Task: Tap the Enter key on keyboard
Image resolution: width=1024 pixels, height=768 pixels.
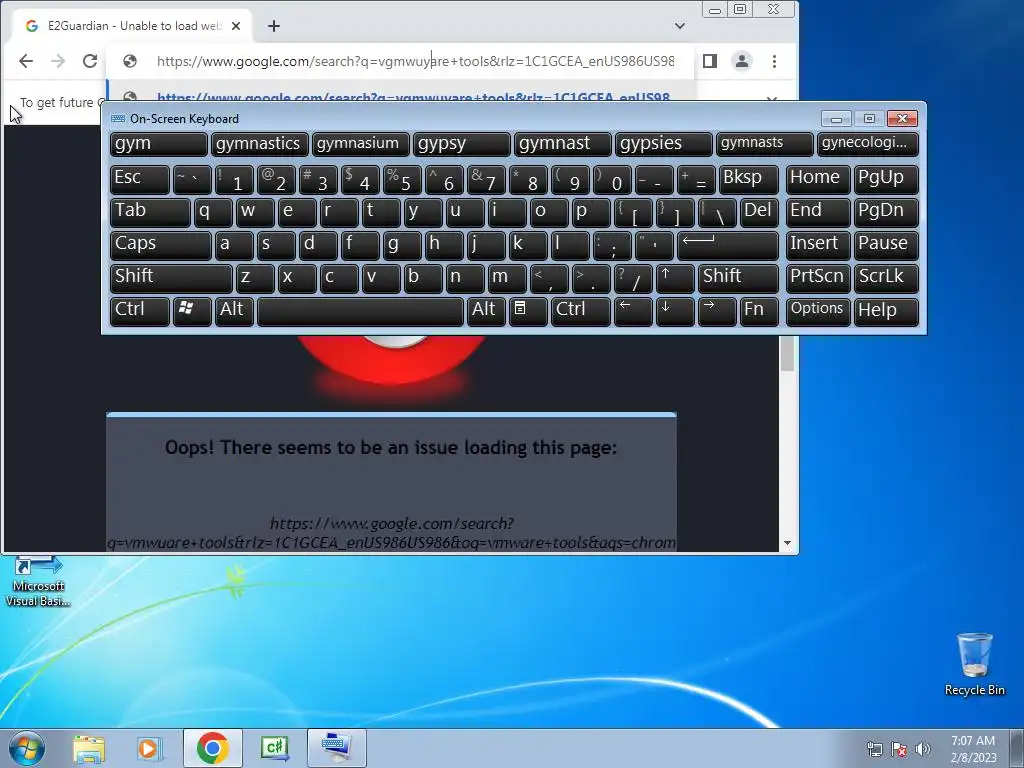Action: coord(728,245)
